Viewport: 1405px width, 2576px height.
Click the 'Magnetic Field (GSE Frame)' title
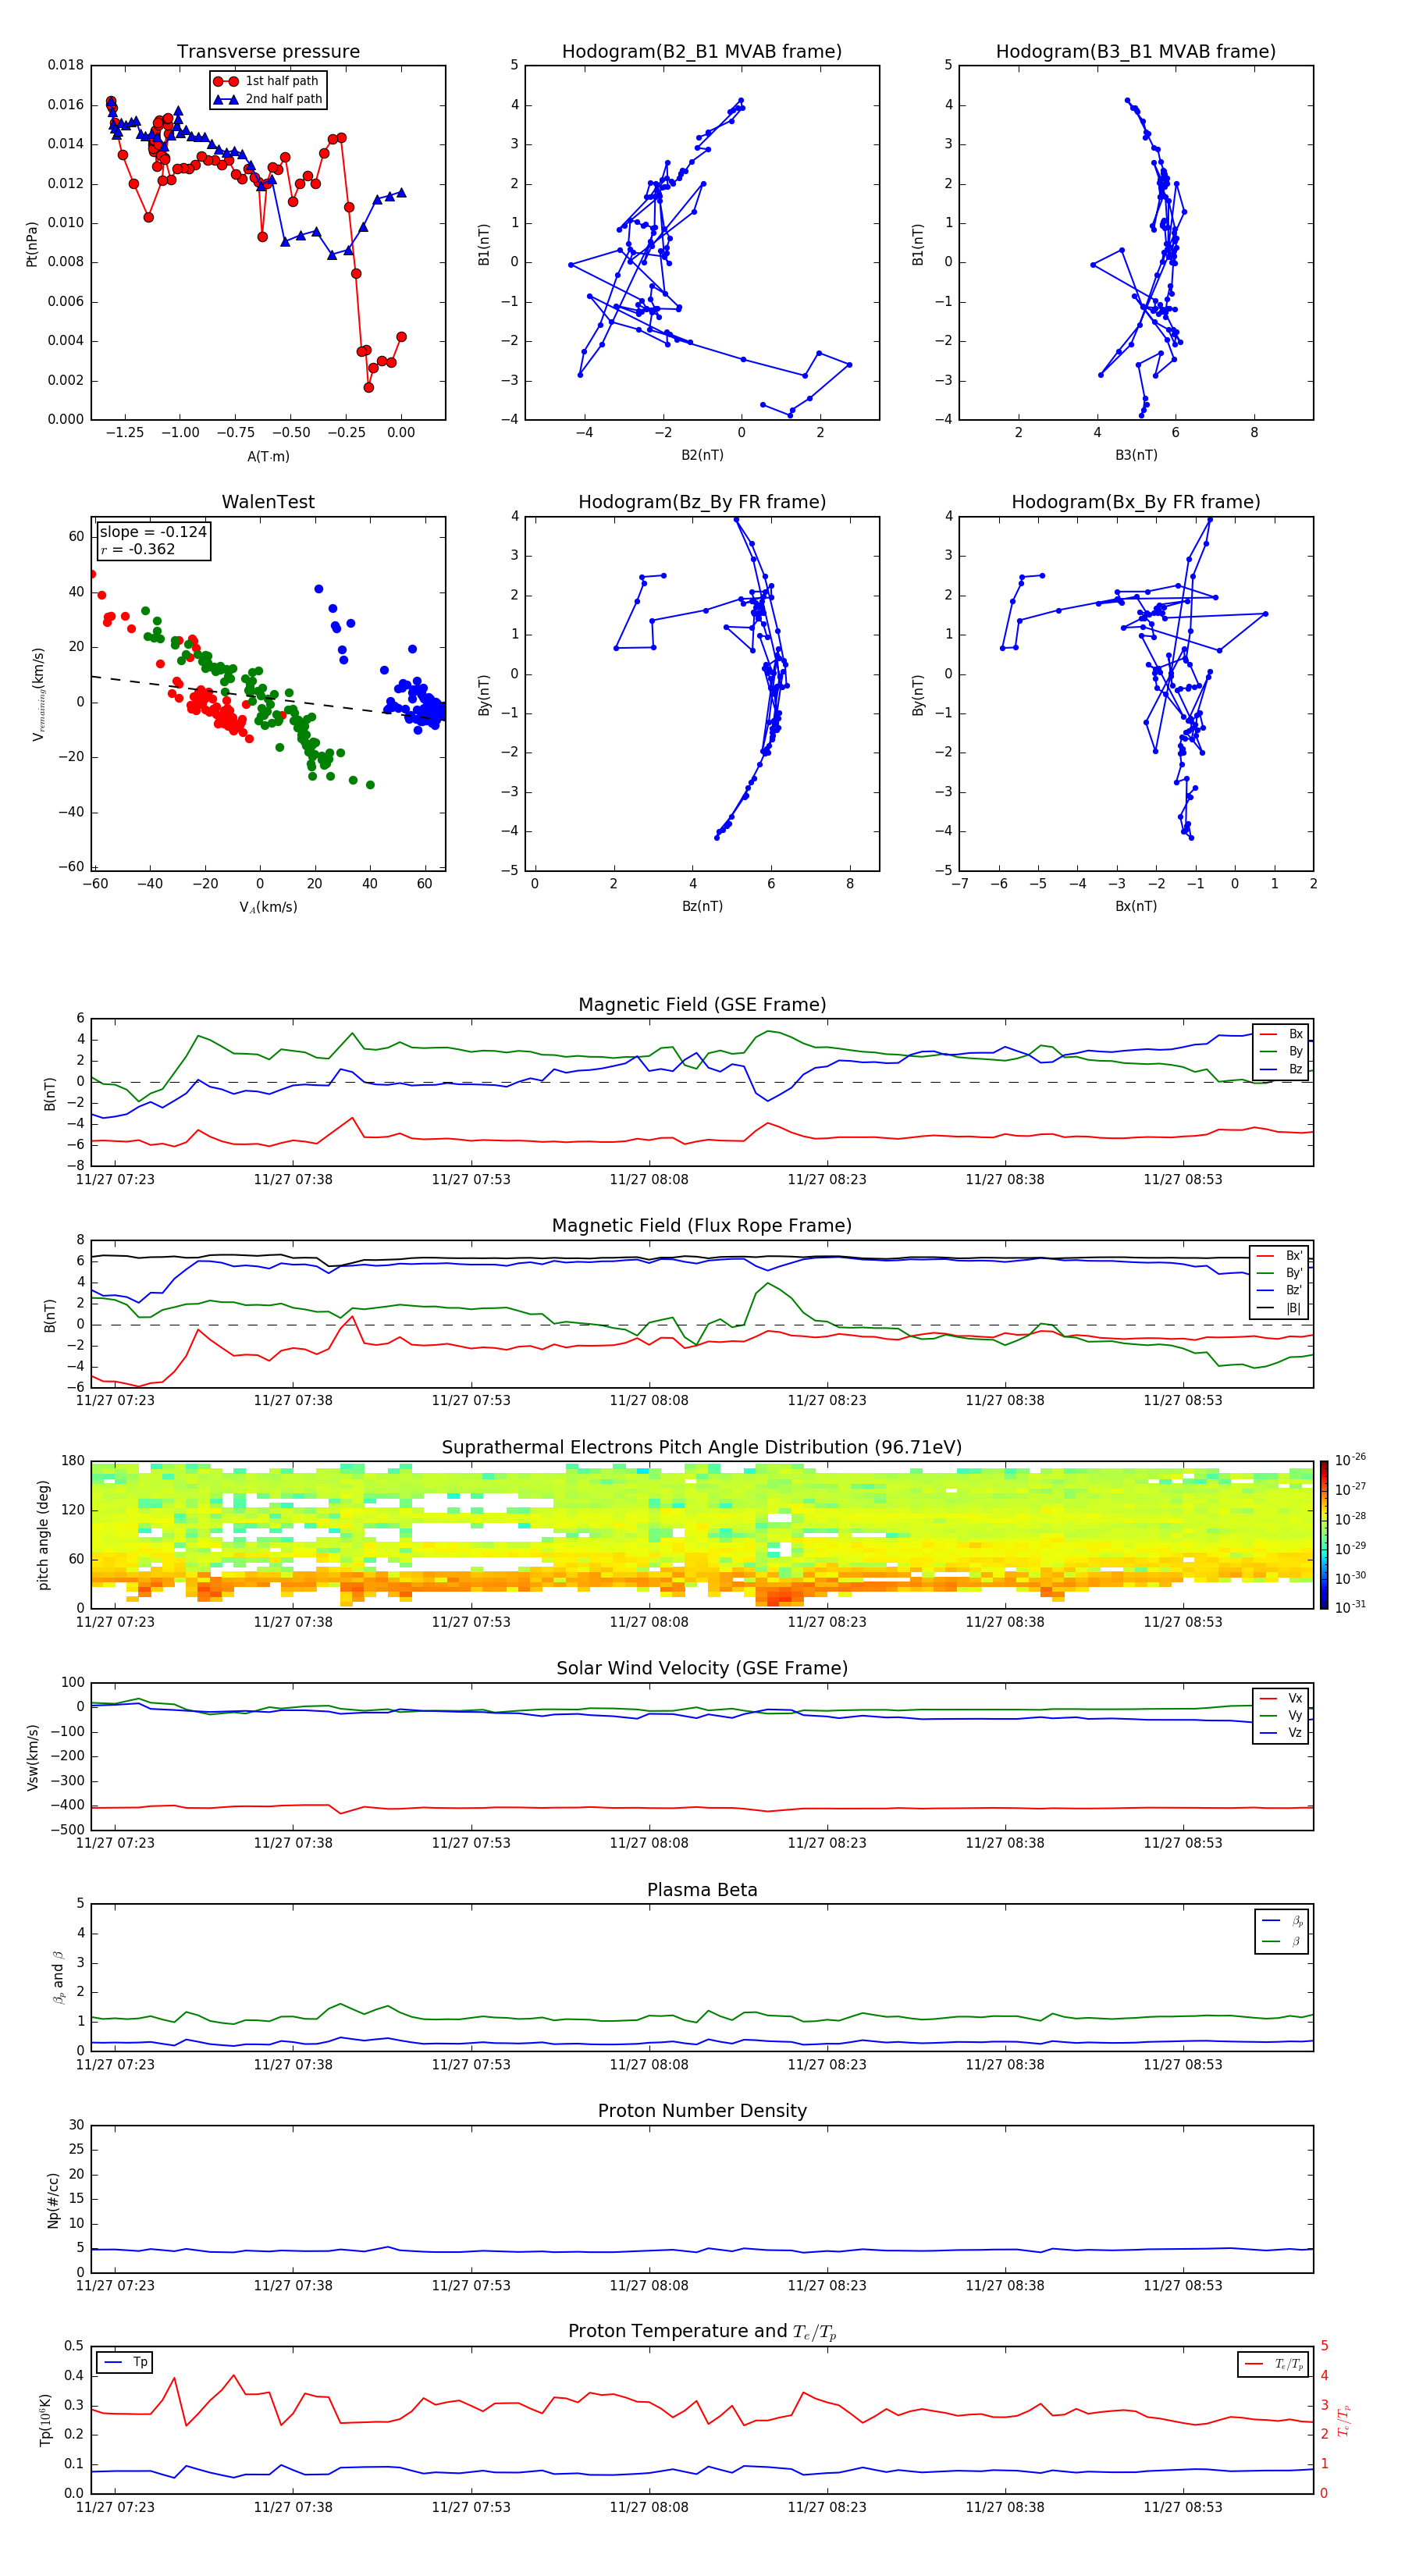point(702,1005)
